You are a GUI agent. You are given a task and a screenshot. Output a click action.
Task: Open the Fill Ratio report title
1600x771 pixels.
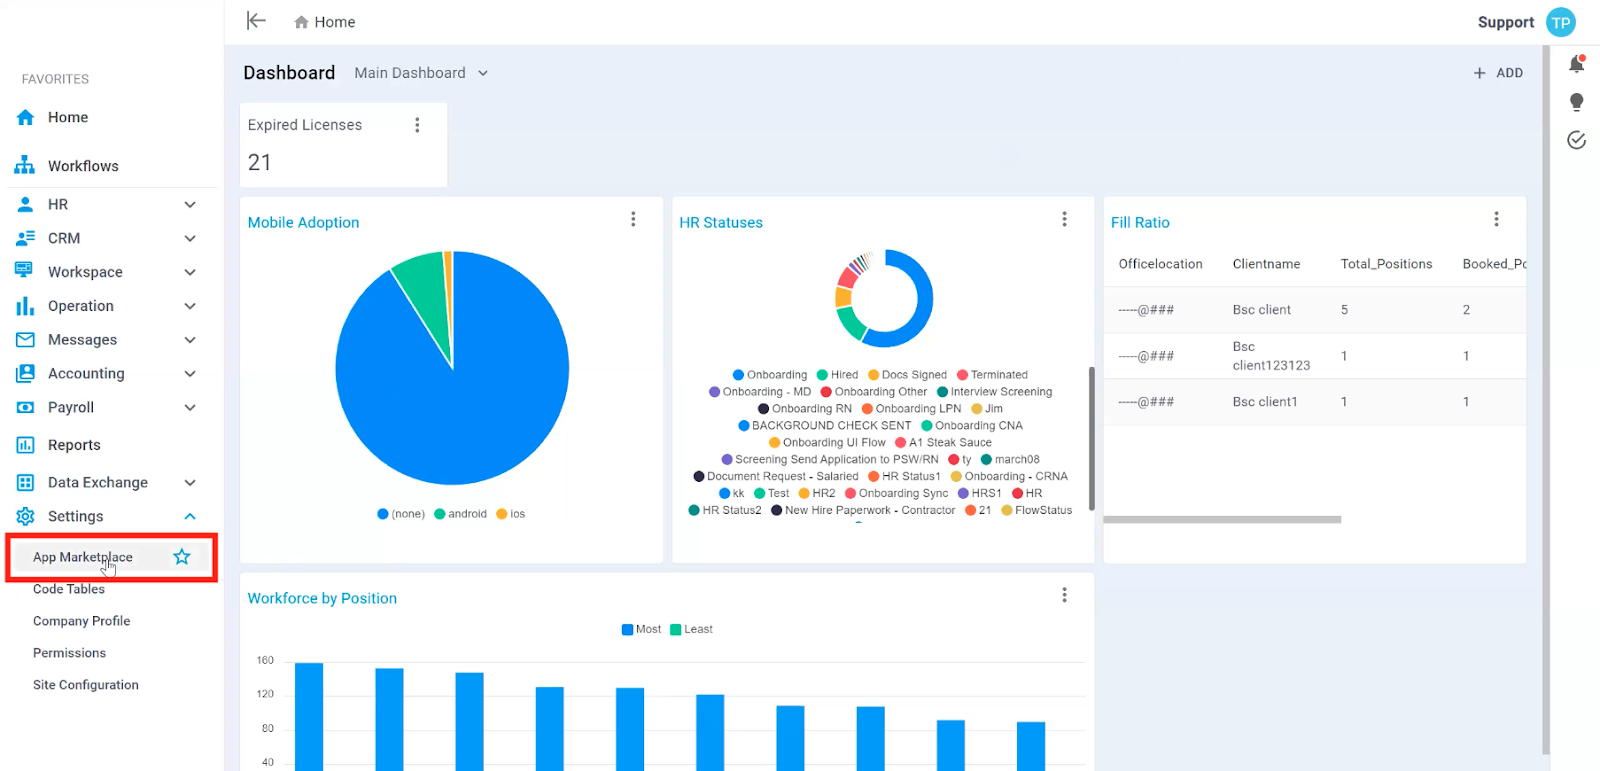click(x=1140, y=222)
